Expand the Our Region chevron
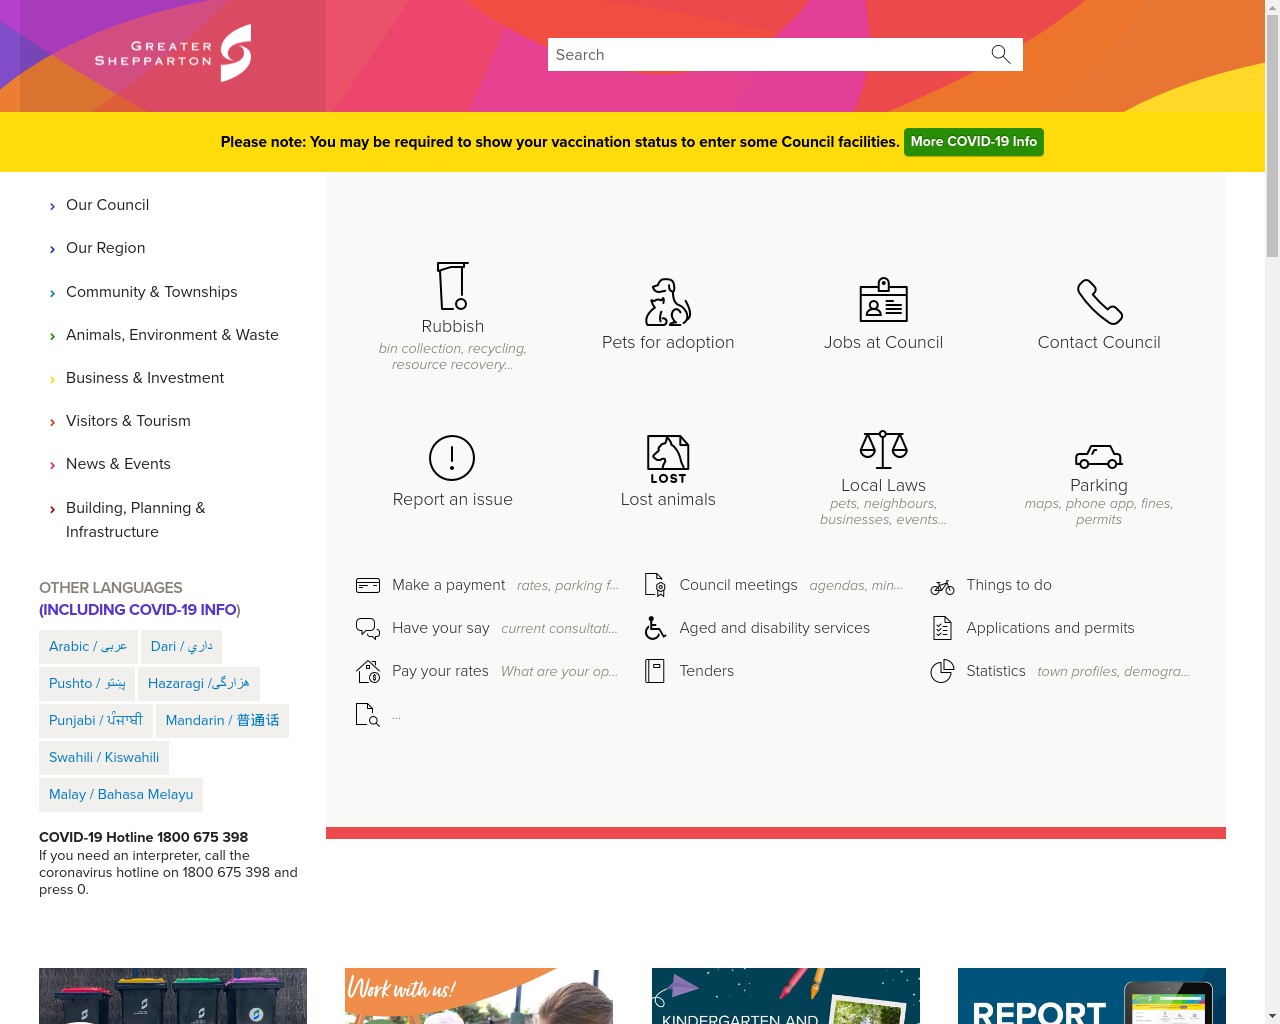The image size is (1280, 1024). coord(52,249)
